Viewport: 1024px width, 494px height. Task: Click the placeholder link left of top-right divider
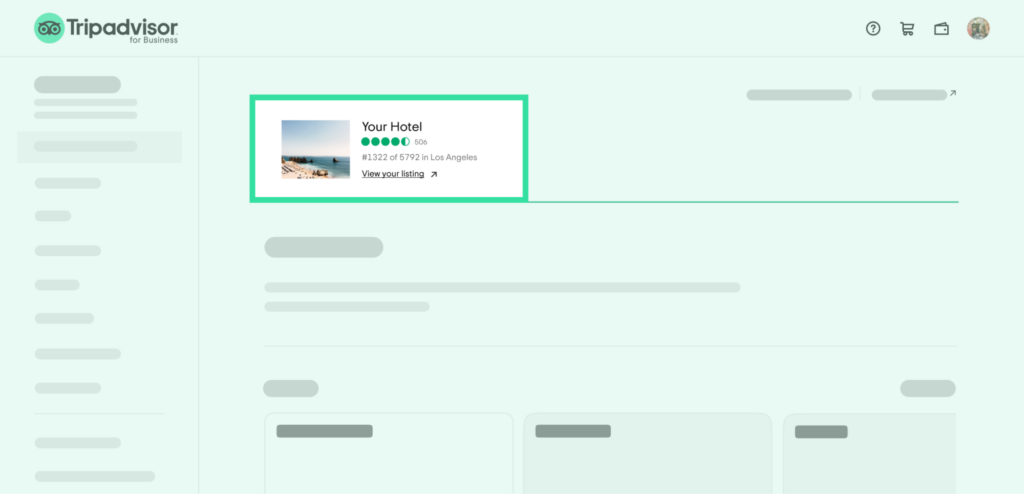tap(799, 95)
